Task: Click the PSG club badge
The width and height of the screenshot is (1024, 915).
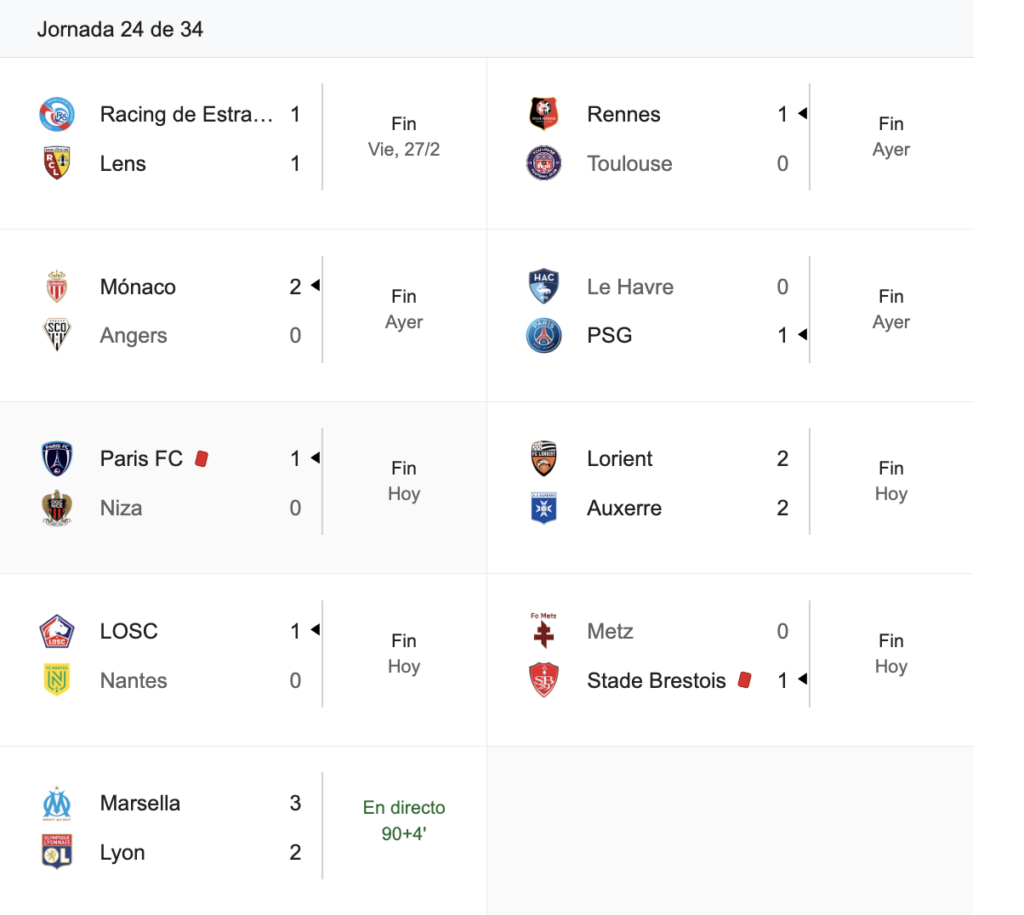Action: click(x=544, y=336)
